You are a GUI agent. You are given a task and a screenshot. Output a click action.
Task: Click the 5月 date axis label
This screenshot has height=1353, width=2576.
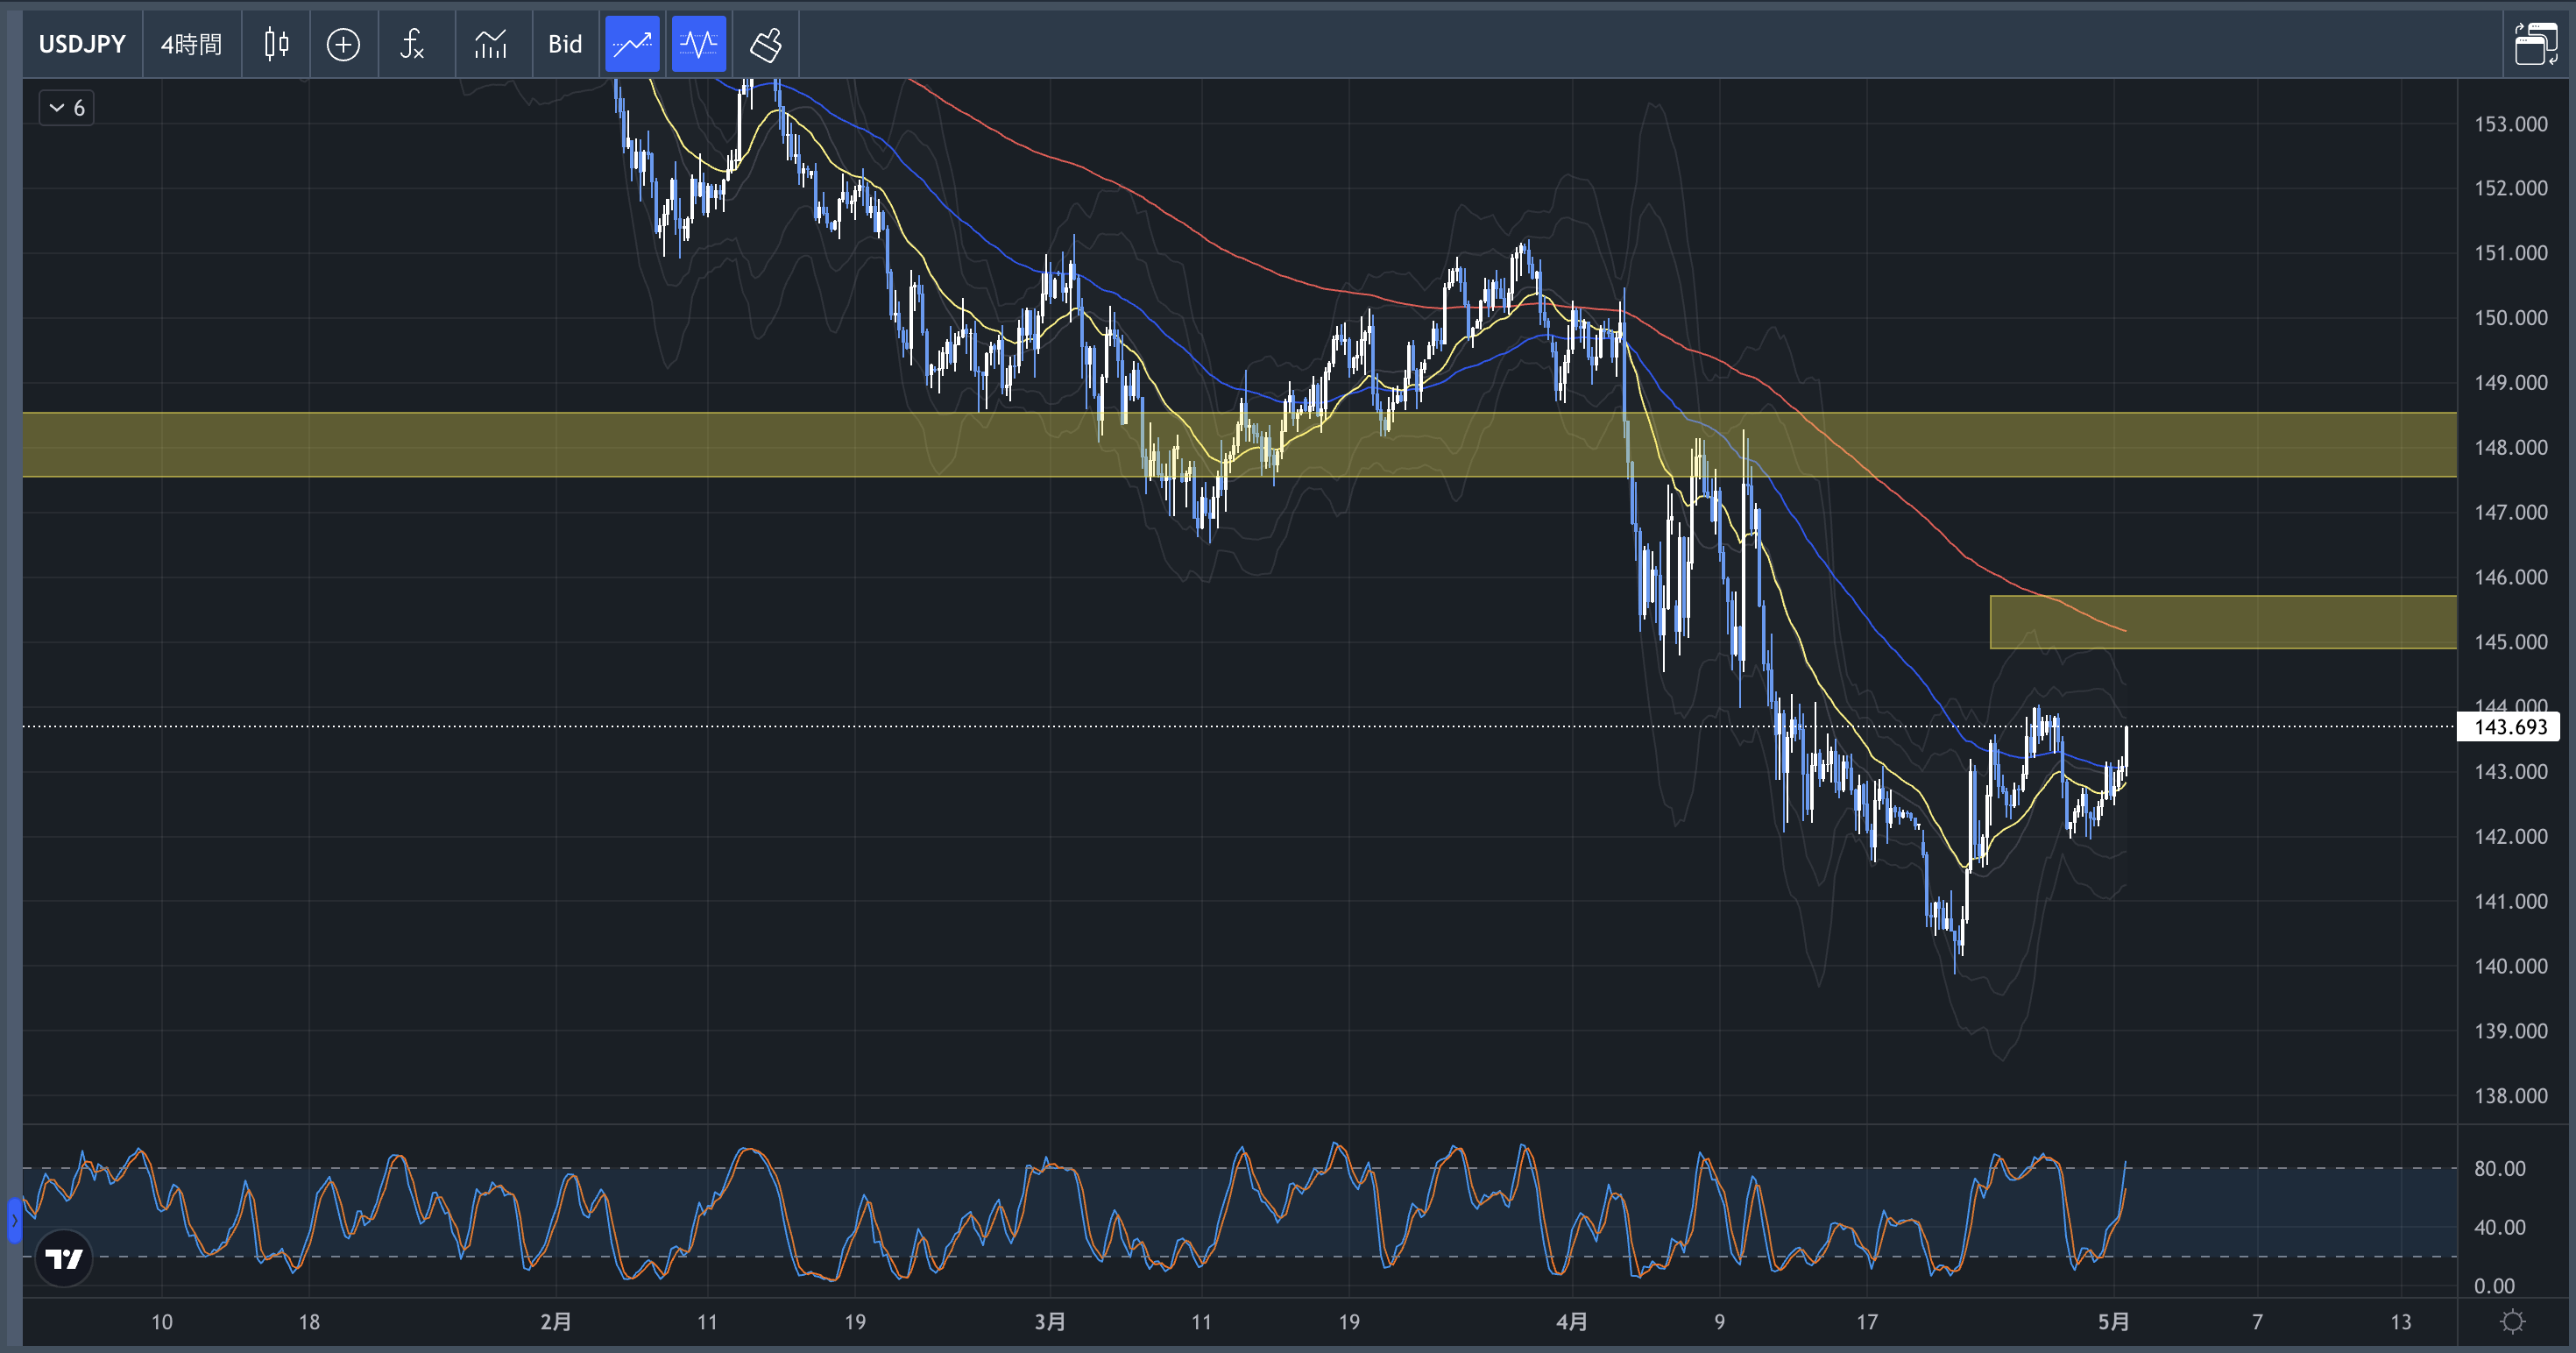click(x=2113, y=1322)
